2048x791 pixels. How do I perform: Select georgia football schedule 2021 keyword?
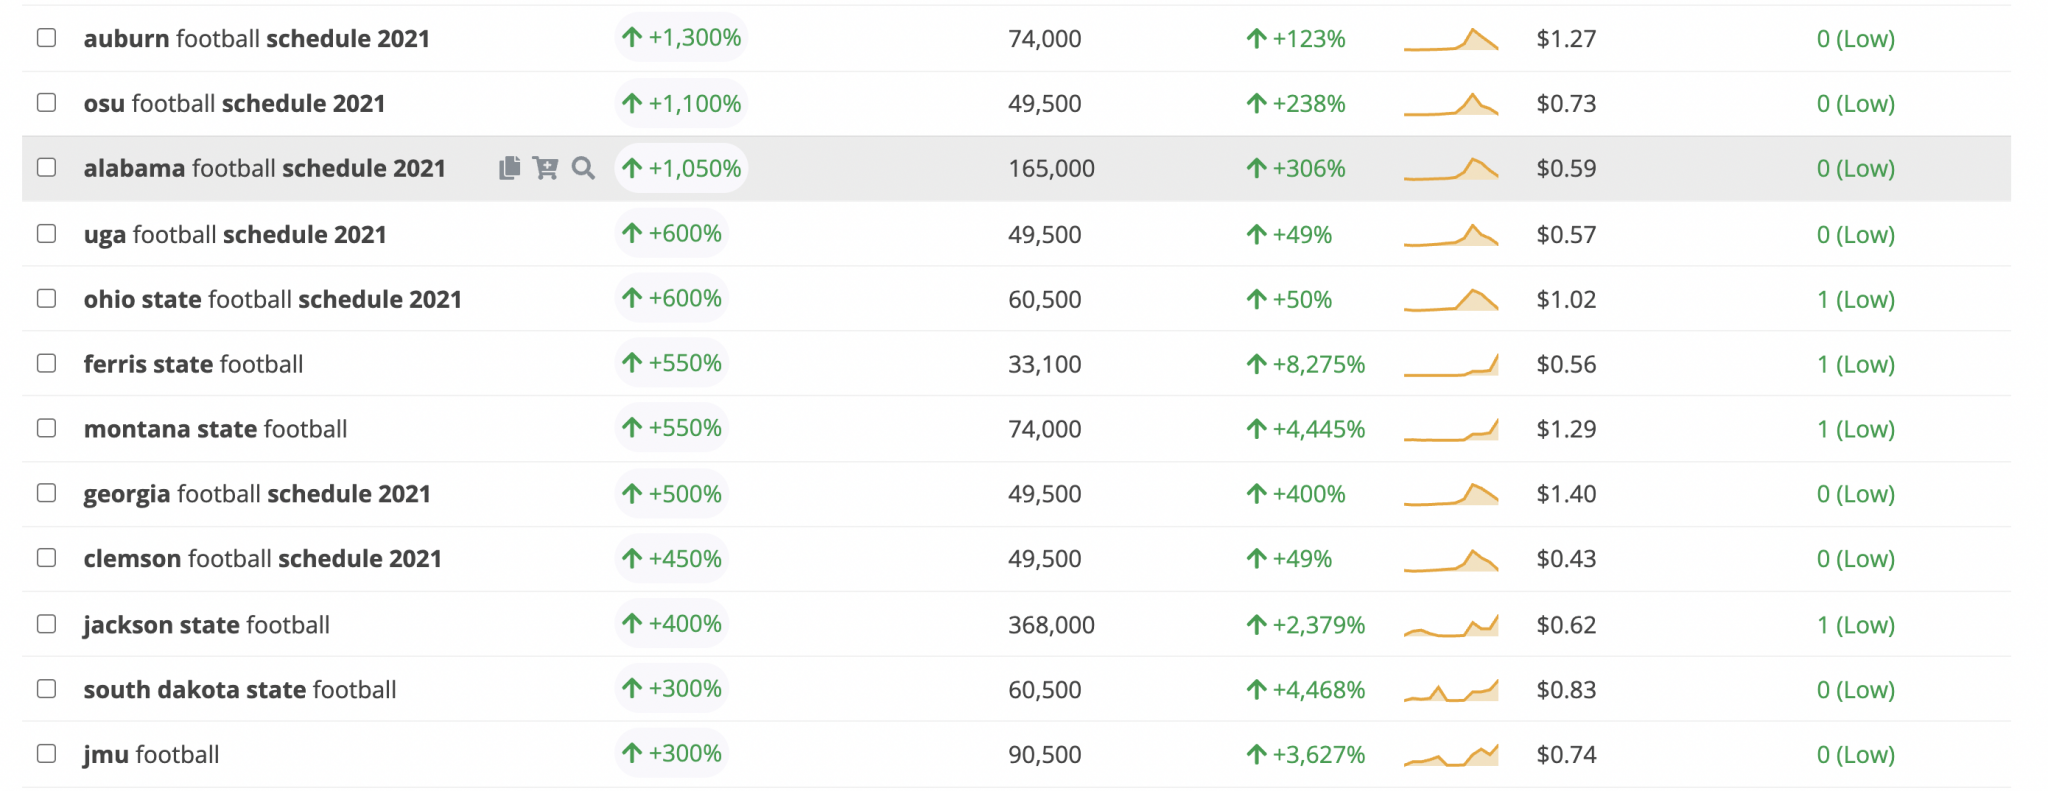[257, 494]
